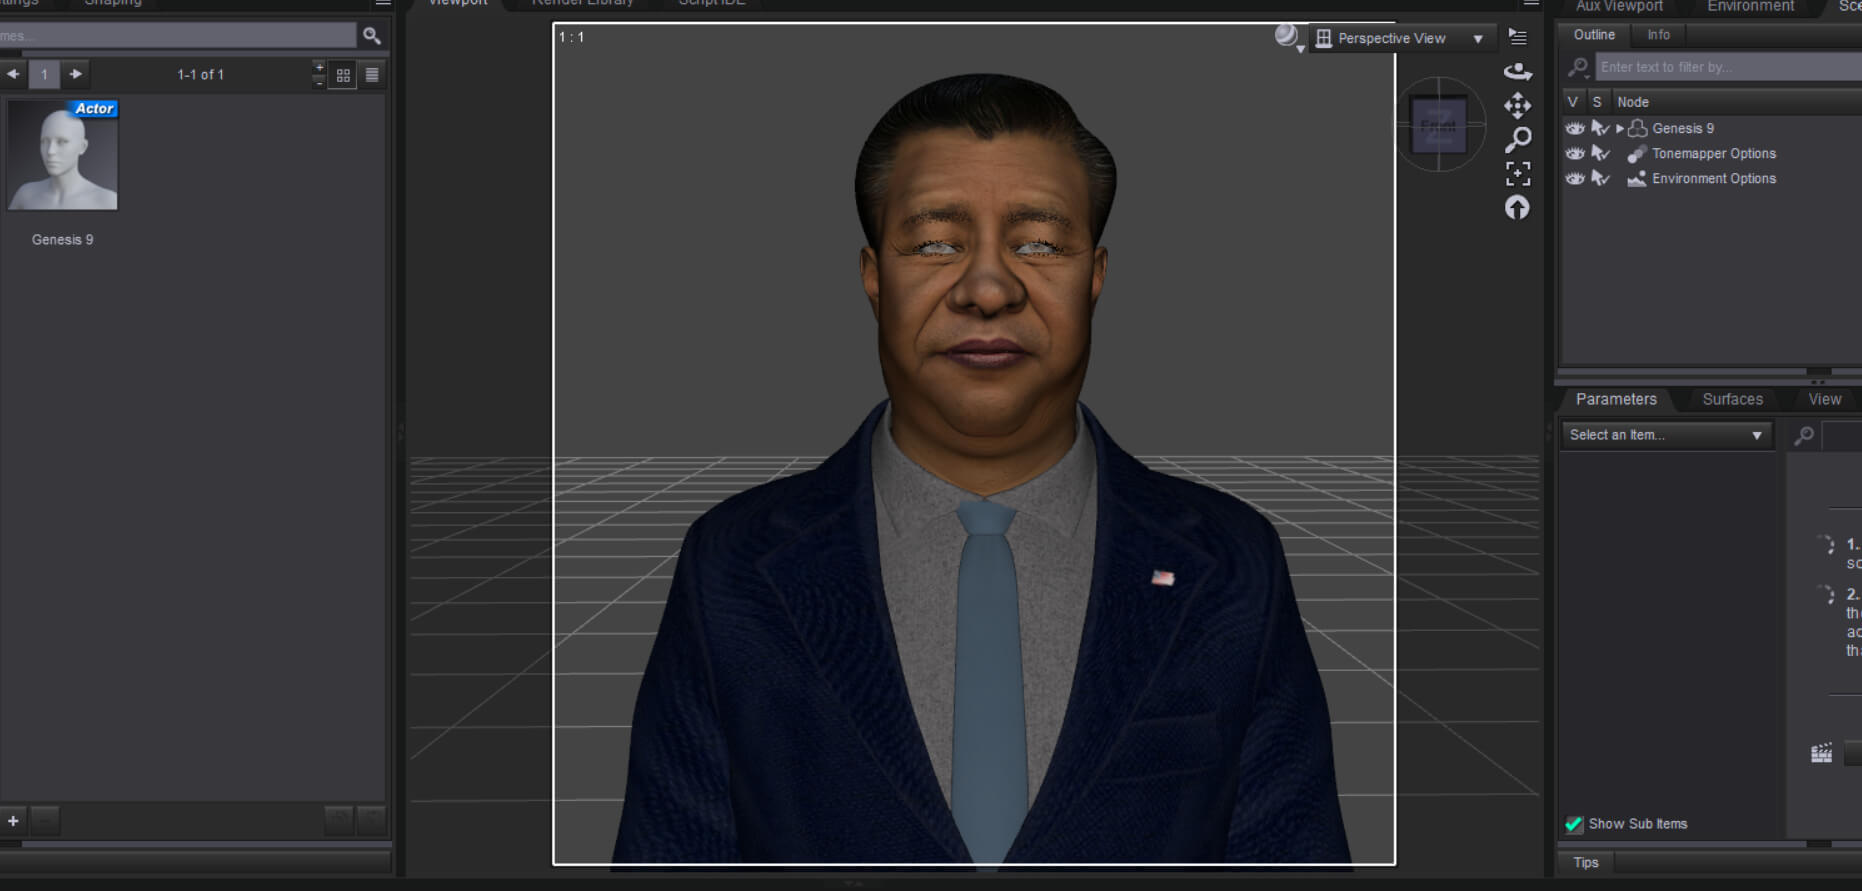1862x891 pixels.
Task: Uncheck the Show Sub Items checkbox
Action: [x=1574, y=824]
